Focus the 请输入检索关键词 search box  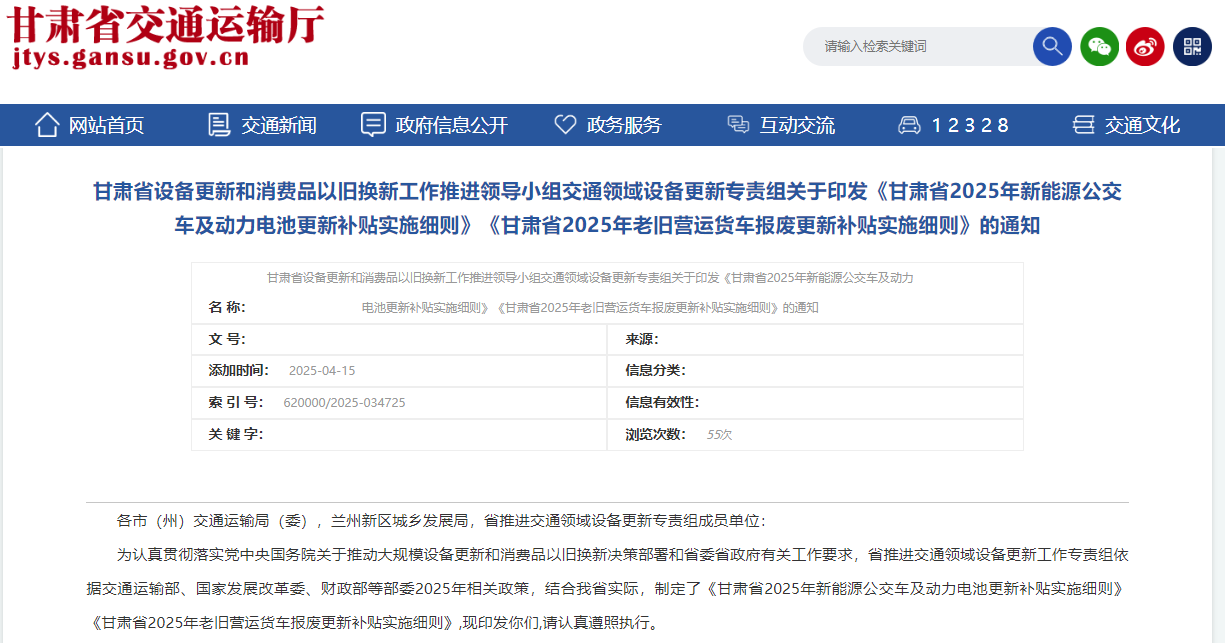click(915, 46)
